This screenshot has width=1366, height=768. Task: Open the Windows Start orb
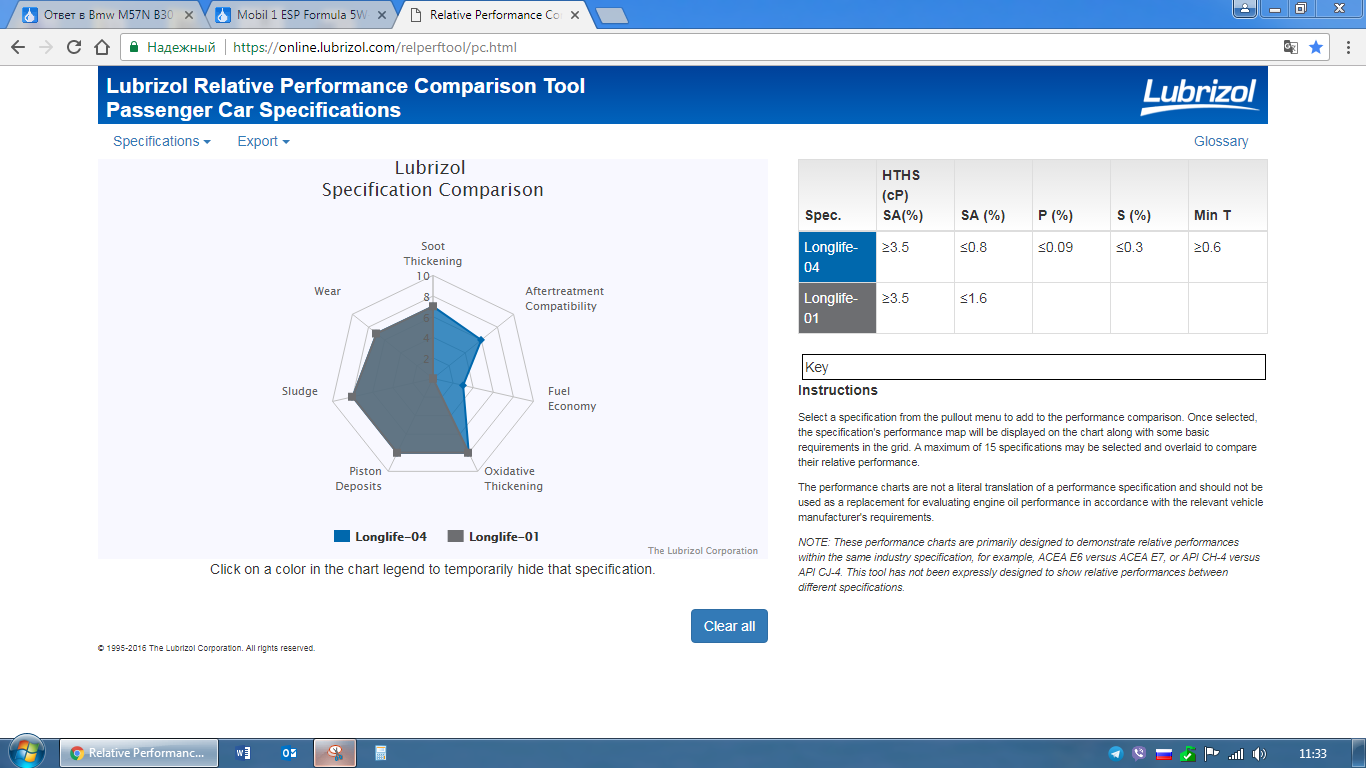click(26, 752)
